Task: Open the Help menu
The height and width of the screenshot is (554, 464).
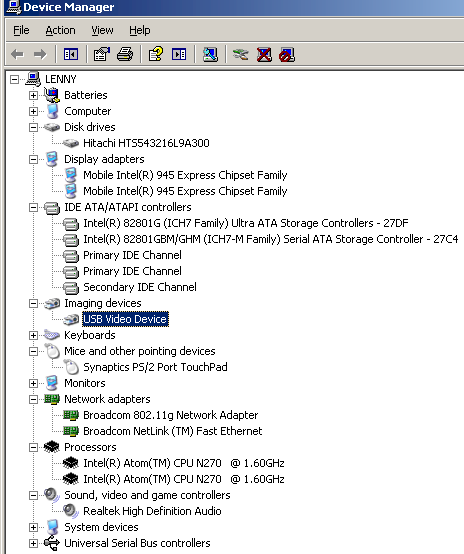Action: [140, 30]
